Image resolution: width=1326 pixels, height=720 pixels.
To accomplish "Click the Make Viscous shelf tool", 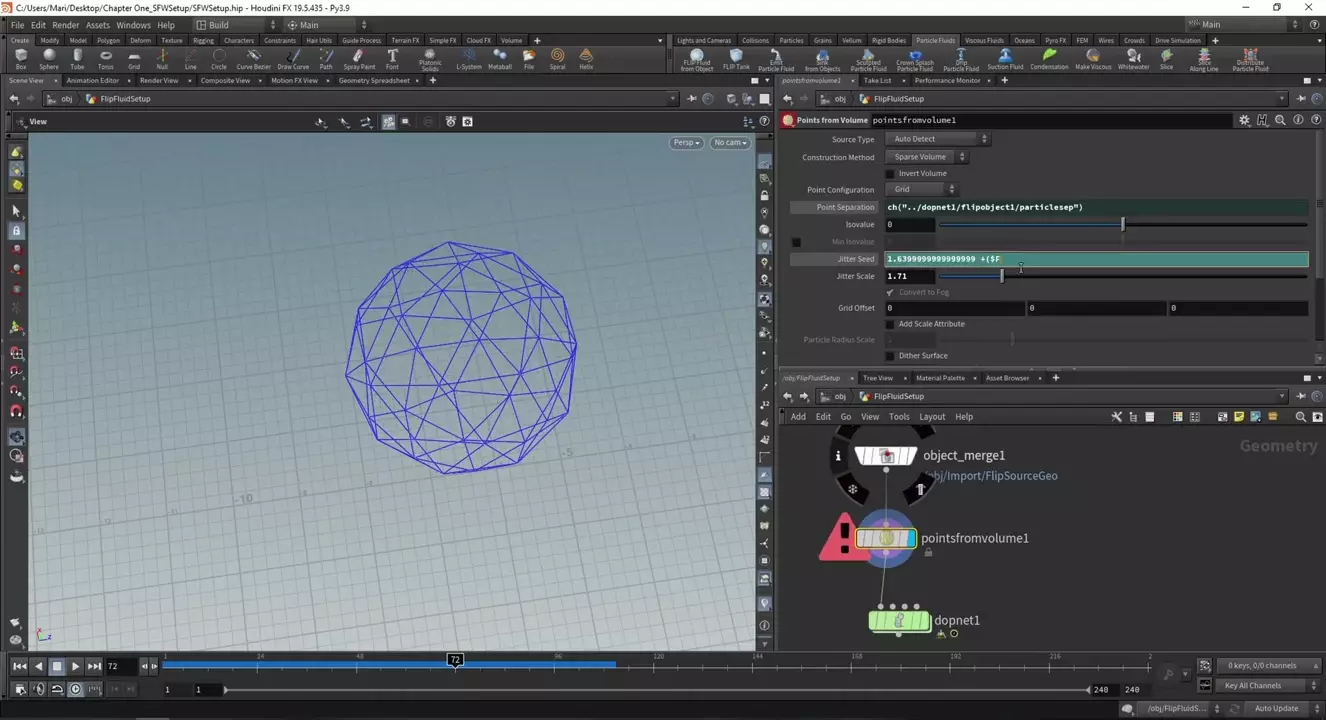I will click(x=1092, y=59).
